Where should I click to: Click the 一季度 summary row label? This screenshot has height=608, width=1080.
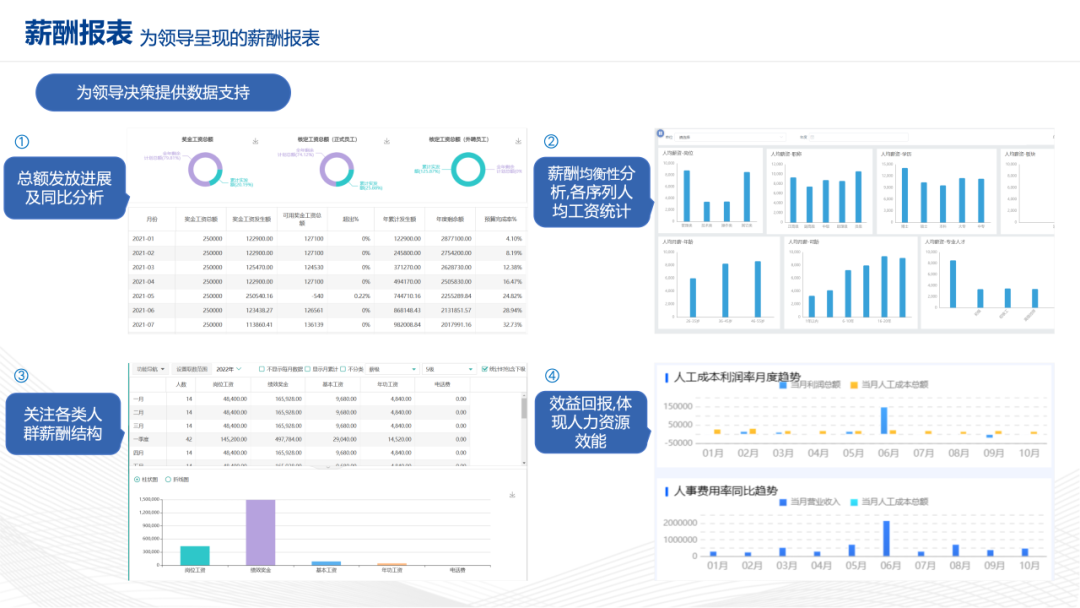click(x=141, y=439)
